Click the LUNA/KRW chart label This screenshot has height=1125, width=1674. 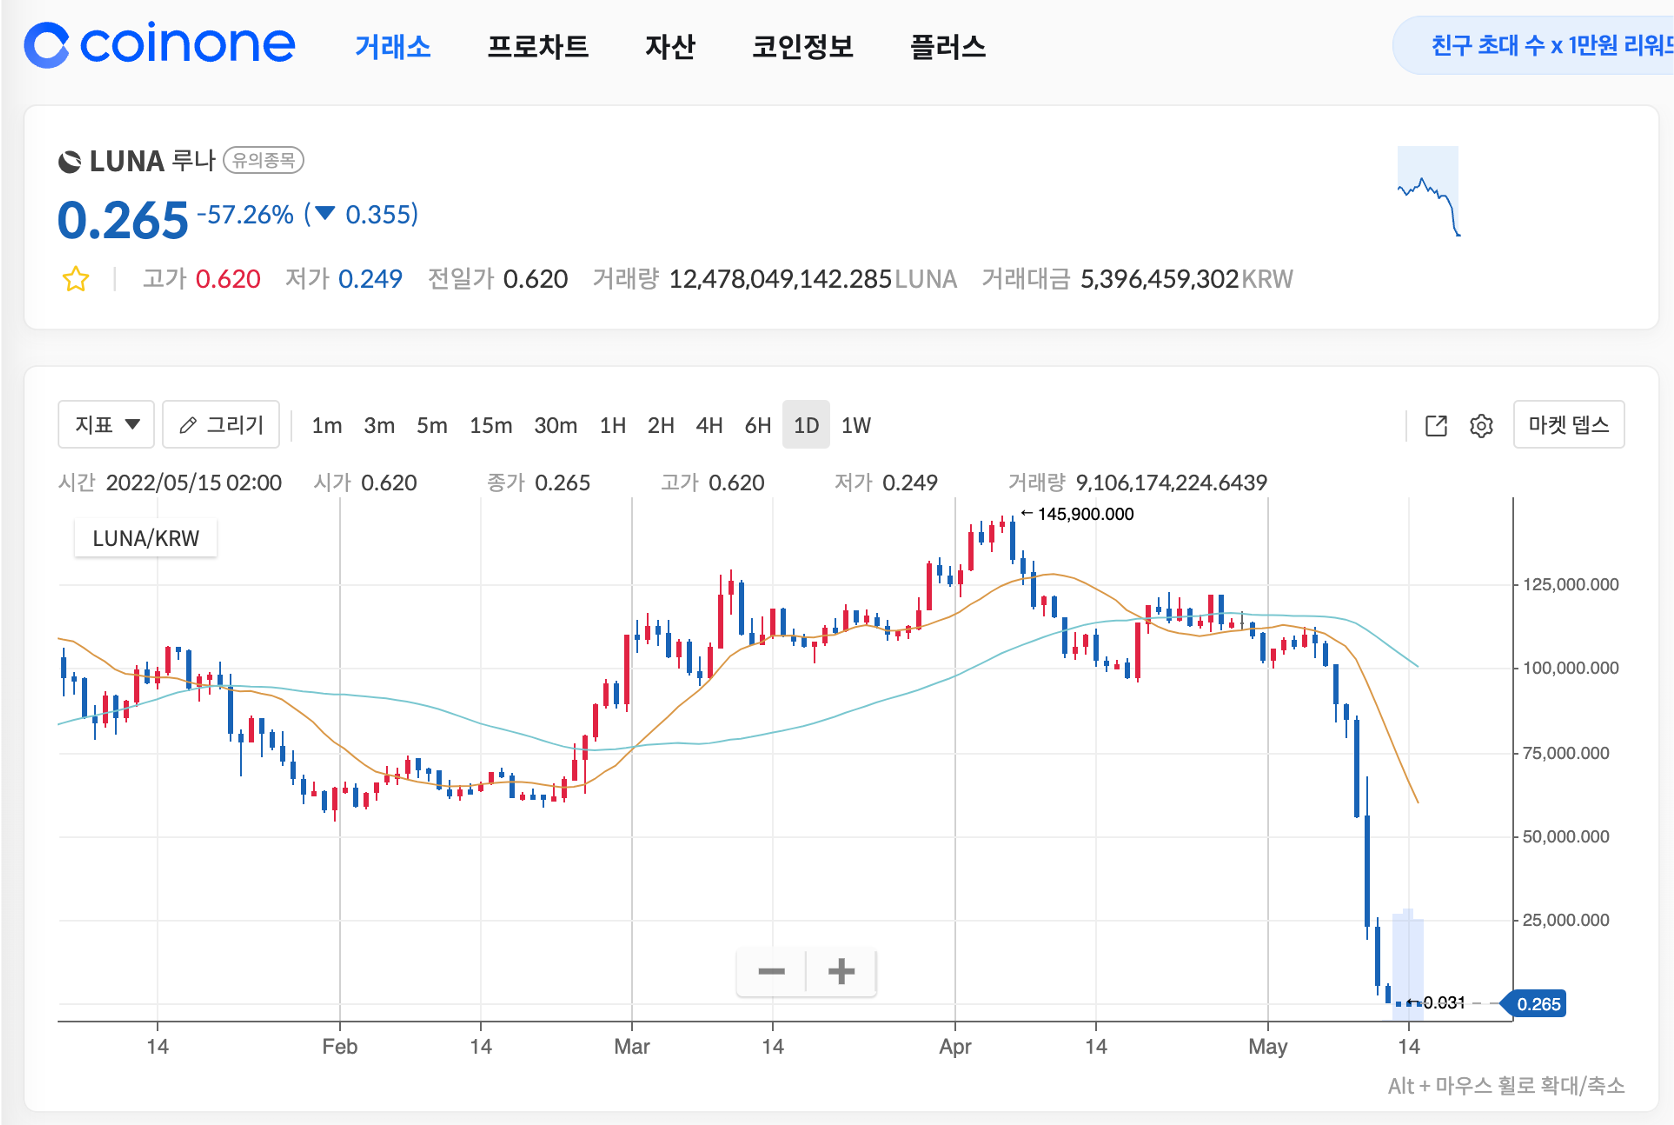point(146,538)
